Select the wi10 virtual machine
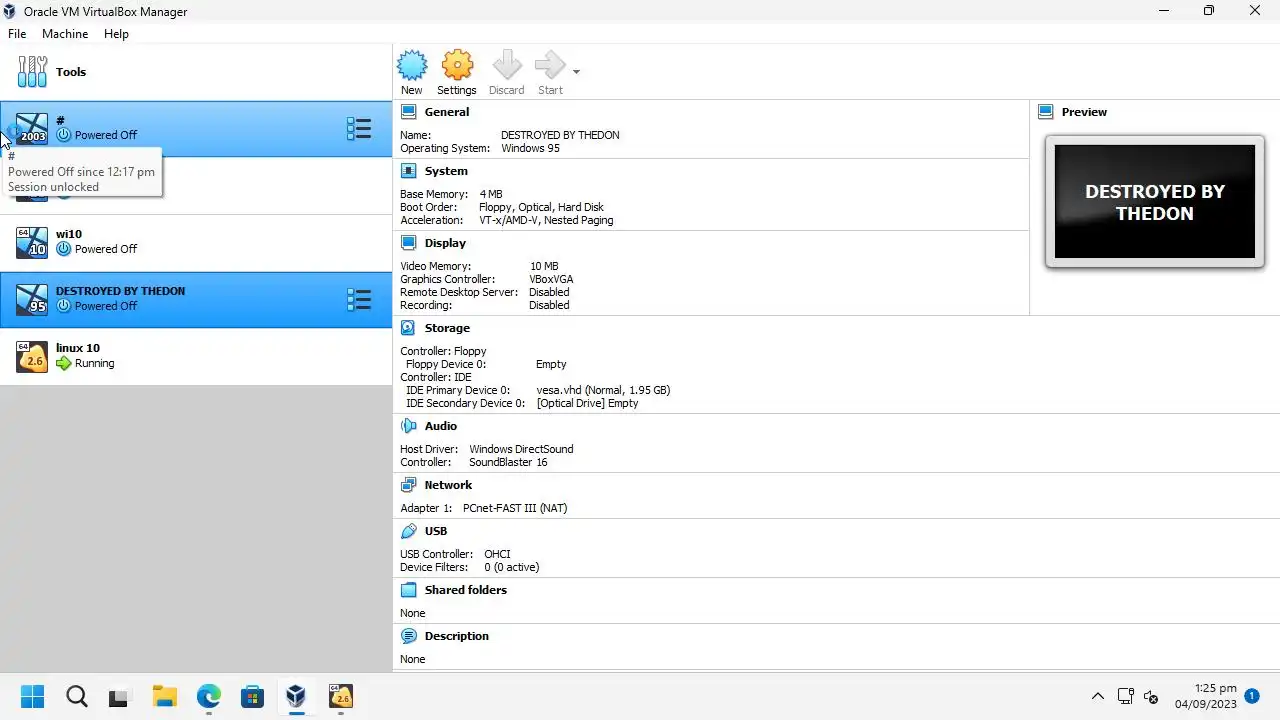 click(196, 242)
